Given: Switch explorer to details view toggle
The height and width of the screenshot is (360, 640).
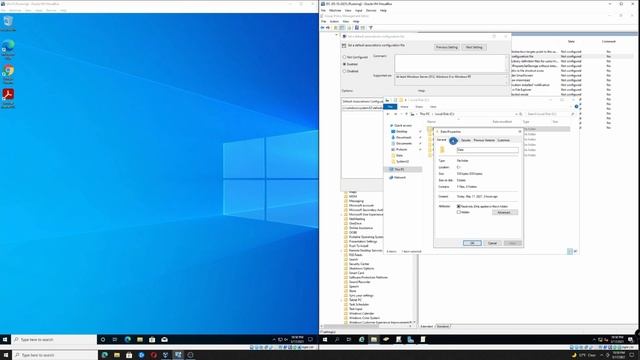Looking at the screenshot, I should click(x=570, y=251).
